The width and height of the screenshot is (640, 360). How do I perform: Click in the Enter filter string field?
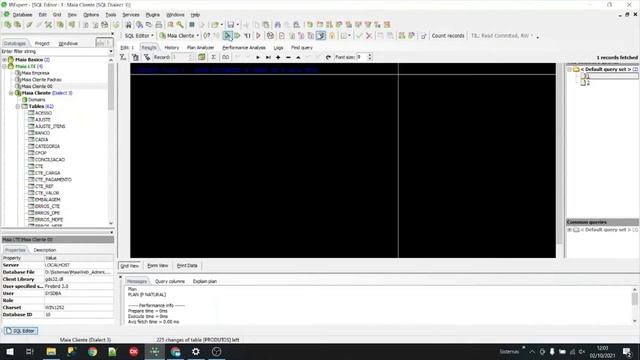pyautogui.click(x=54, y=51)
